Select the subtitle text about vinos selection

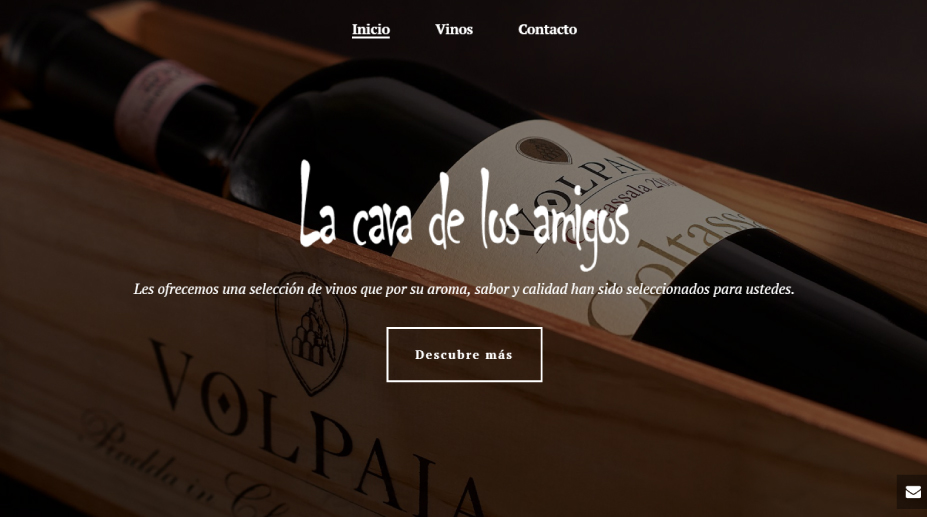464,289
